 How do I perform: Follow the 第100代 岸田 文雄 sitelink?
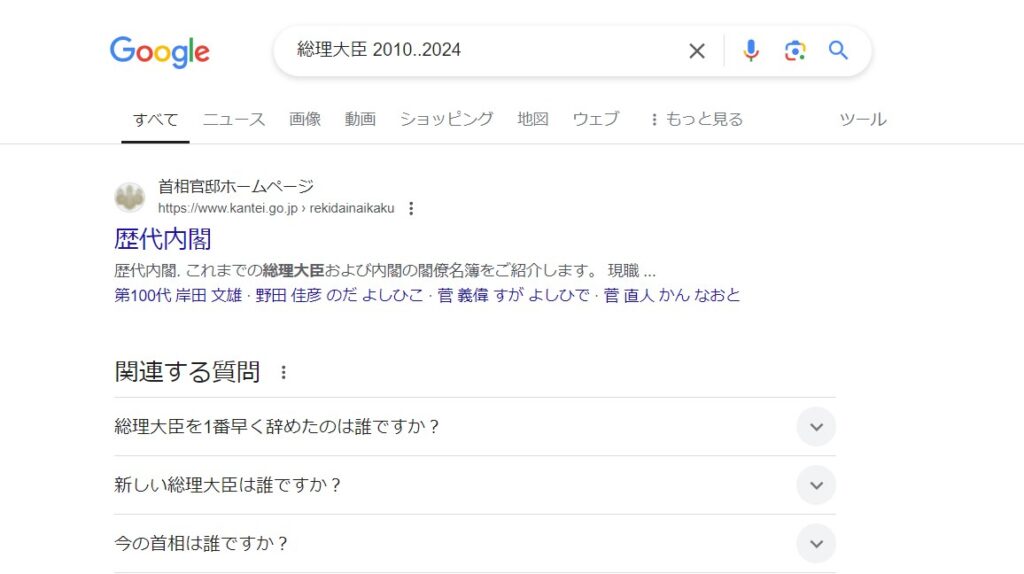coord(178,295)
